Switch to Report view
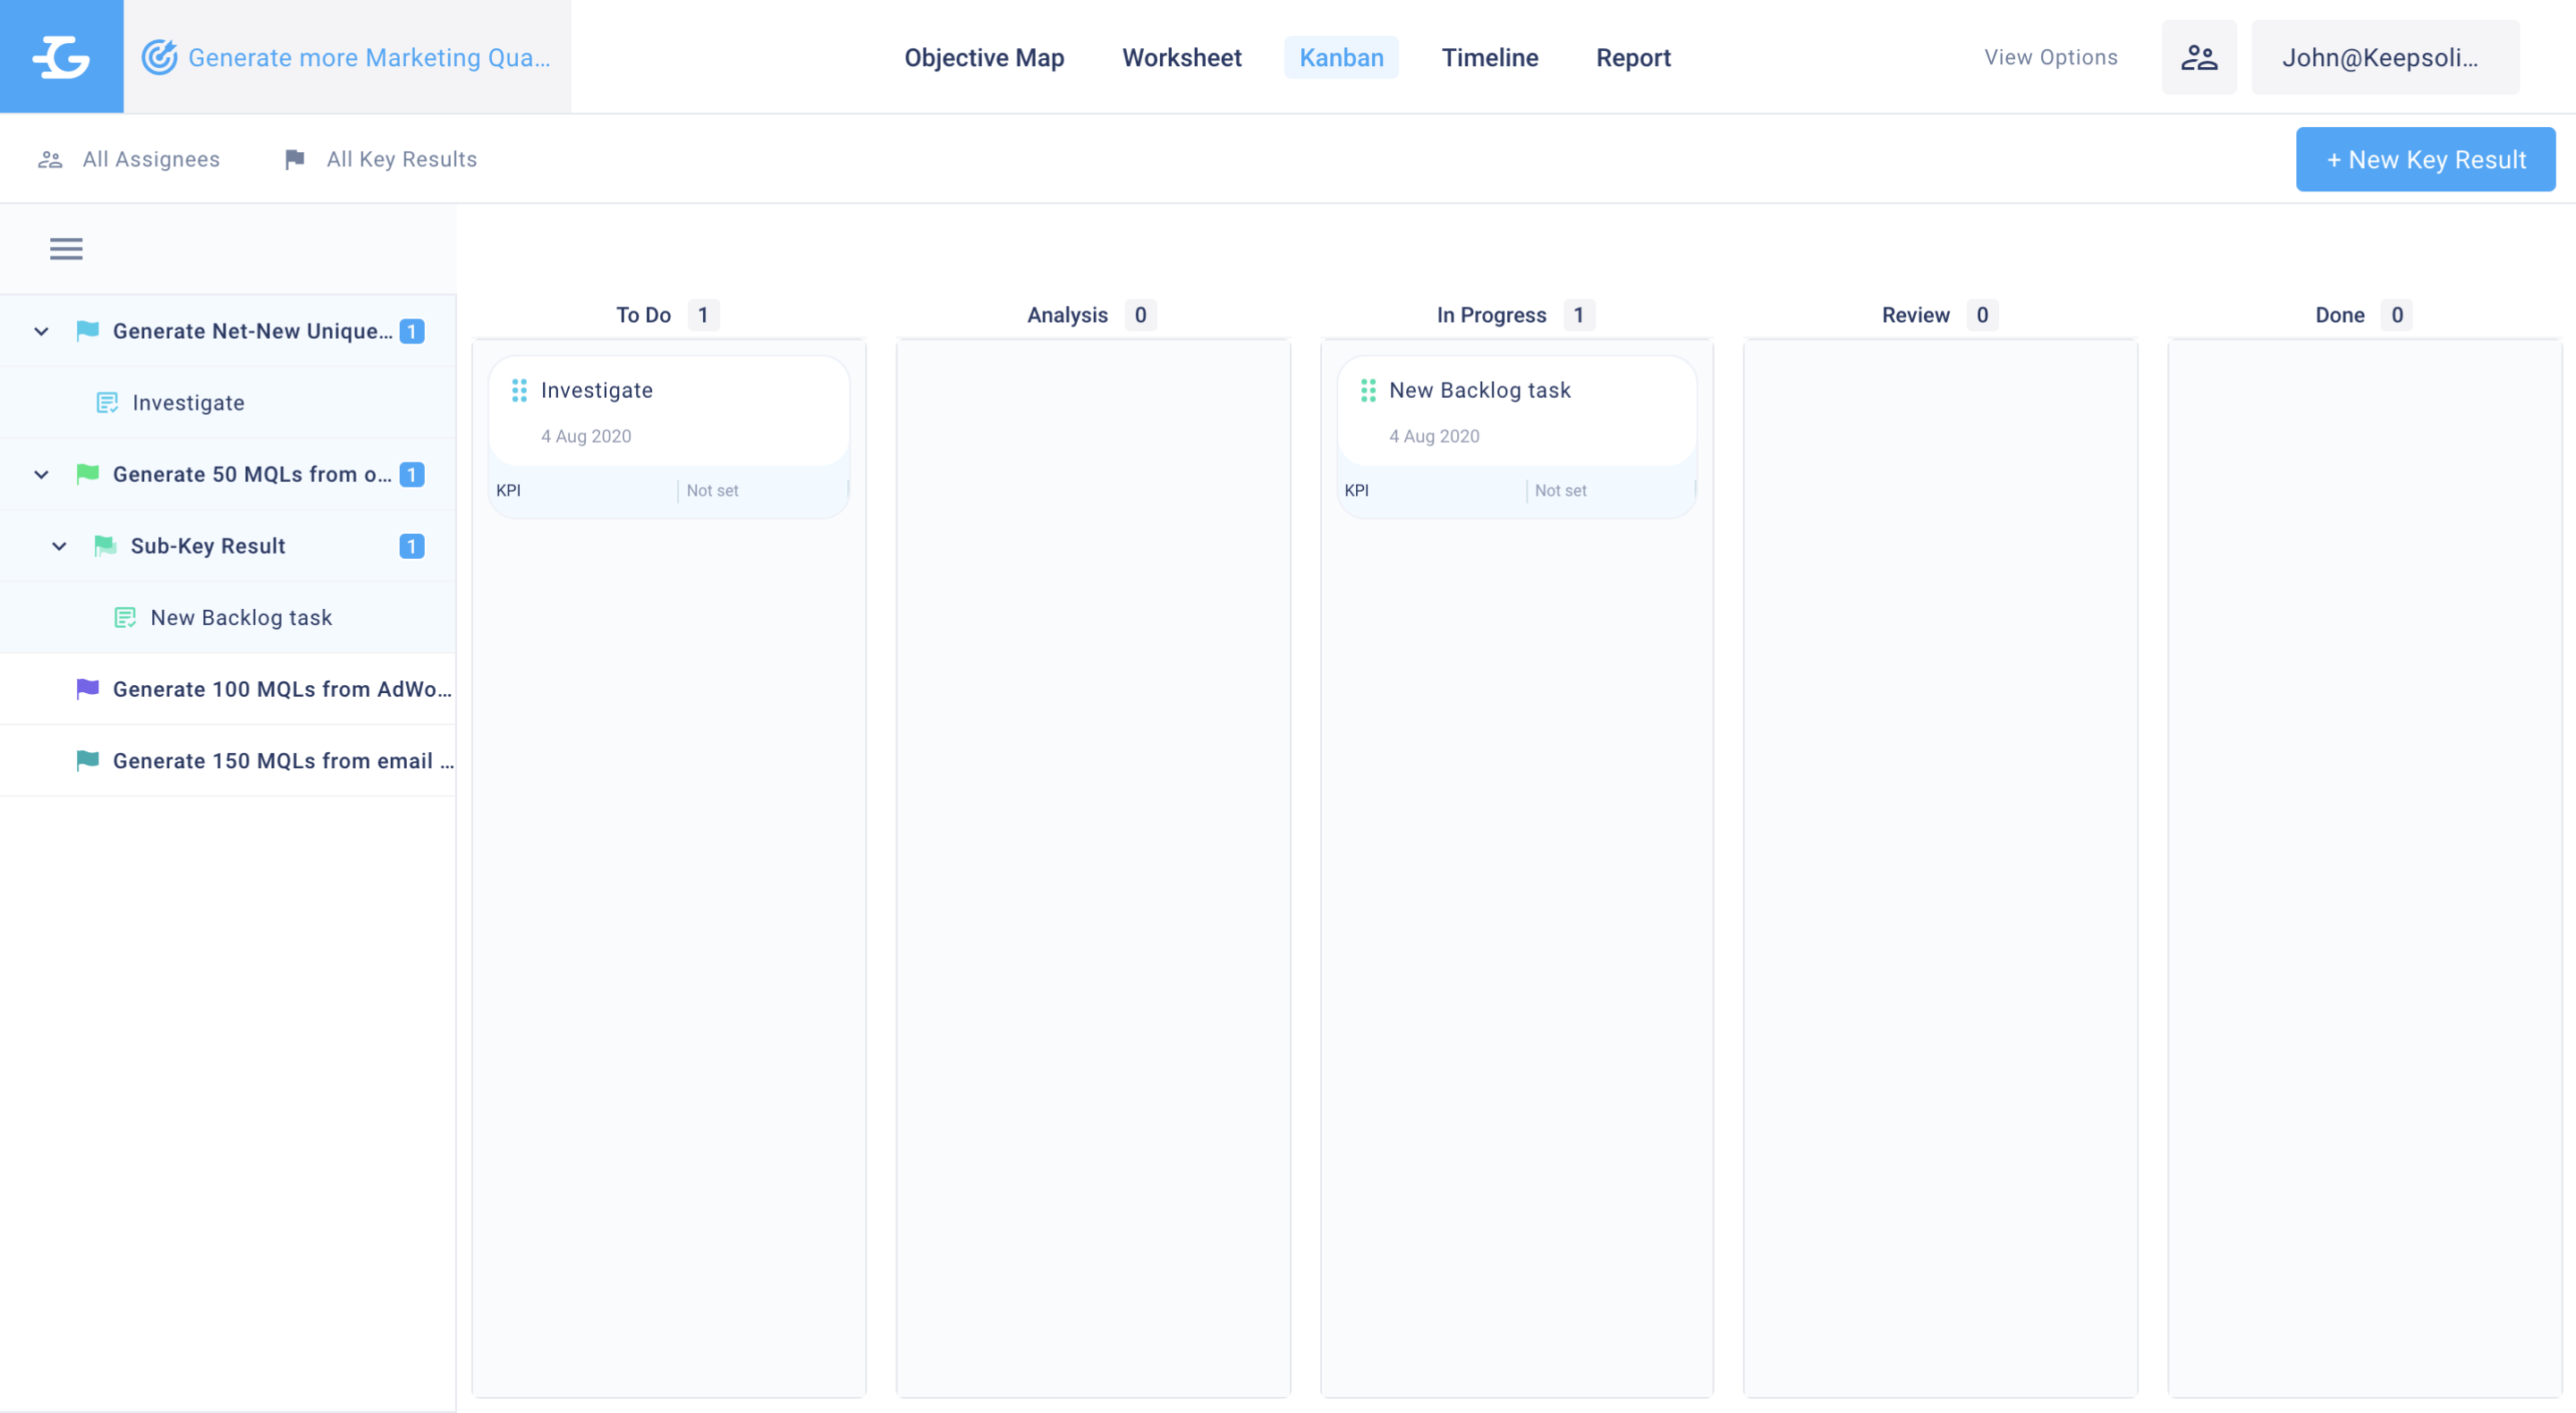2576x1413 pixels. tap(1633, 57)
